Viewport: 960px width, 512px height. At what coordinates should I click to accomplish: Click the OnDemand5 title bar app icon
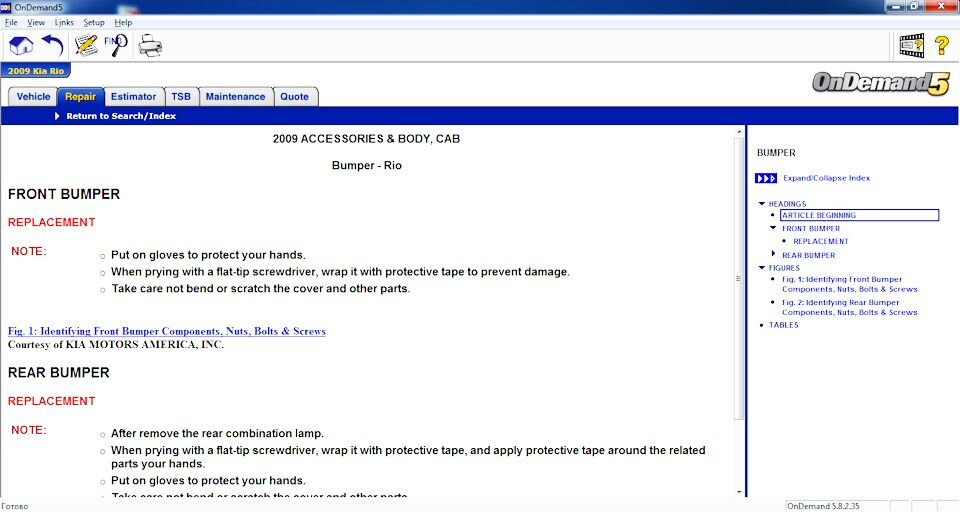pos(6,7)
